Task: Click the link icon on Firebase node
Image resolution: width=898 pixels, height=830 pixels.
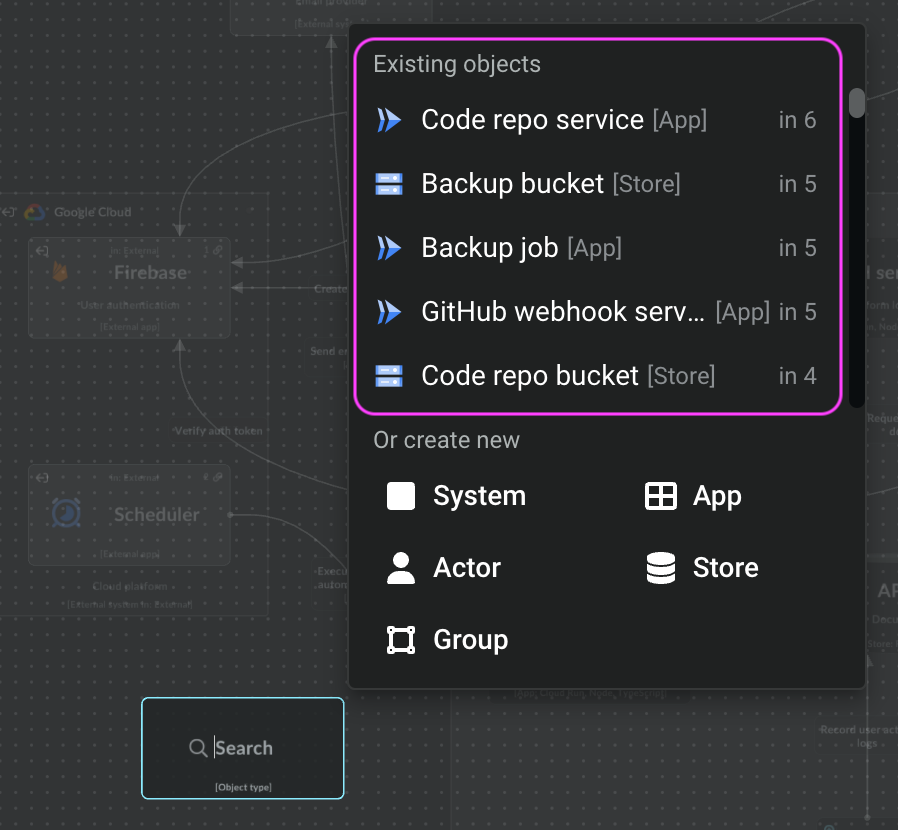Action: (x=218, y=250)
